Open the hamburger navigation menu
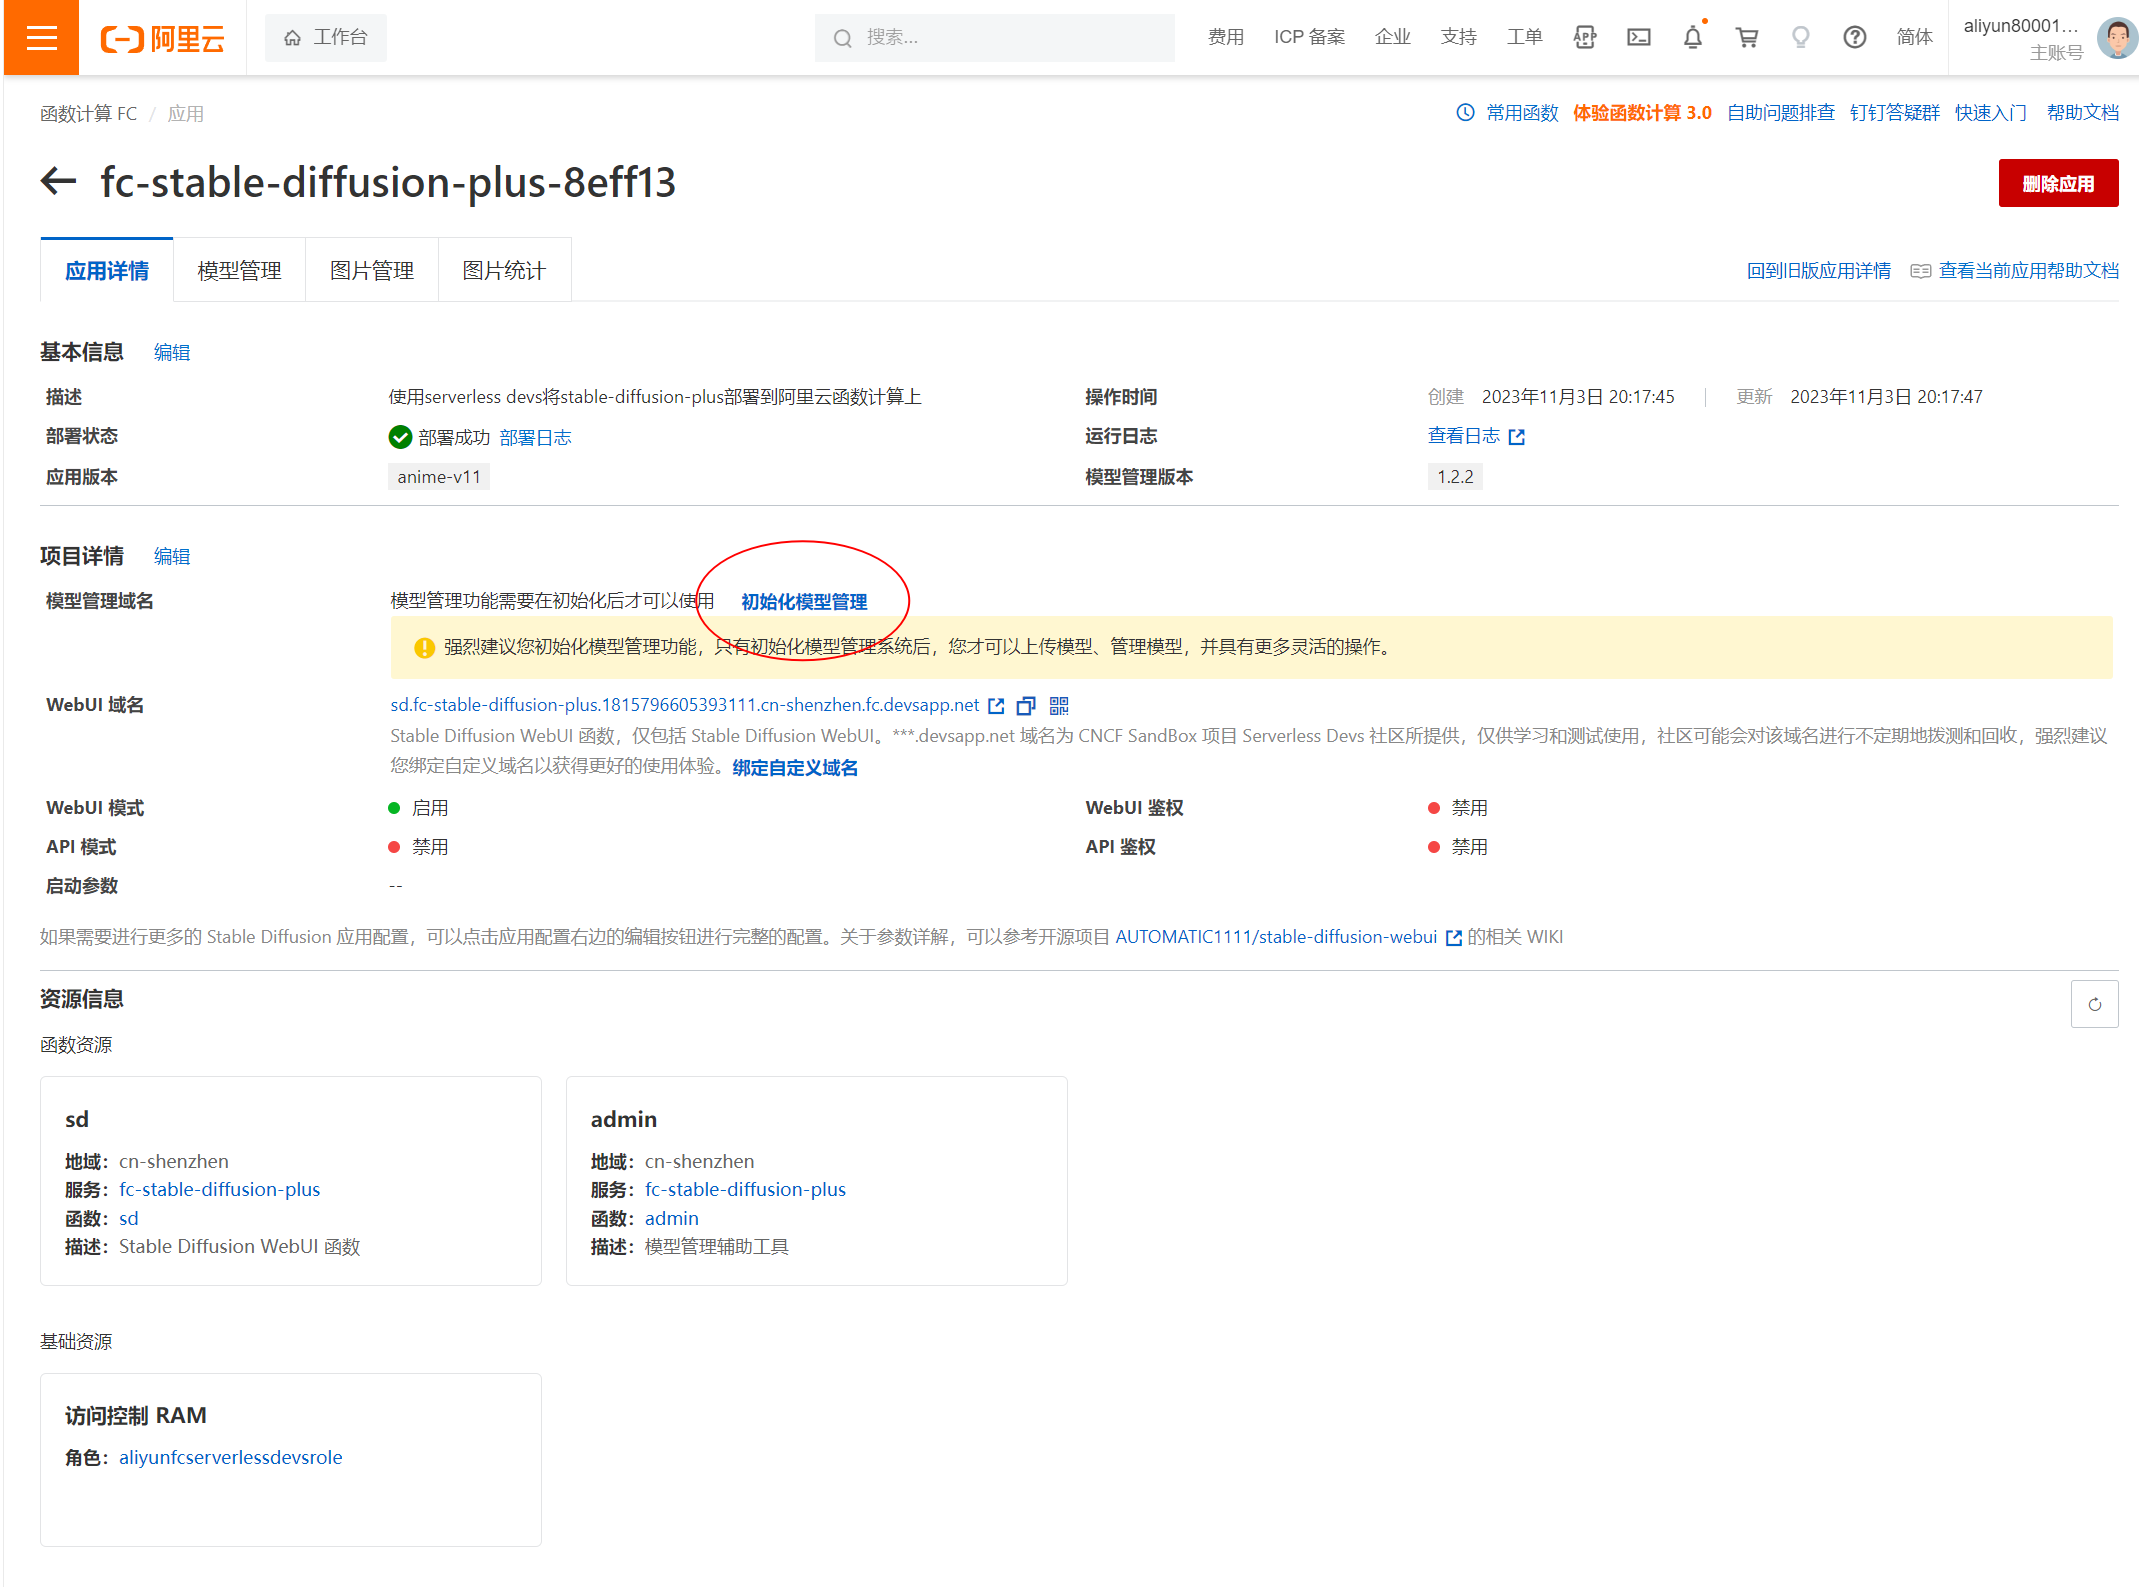 tap(41, 38)
